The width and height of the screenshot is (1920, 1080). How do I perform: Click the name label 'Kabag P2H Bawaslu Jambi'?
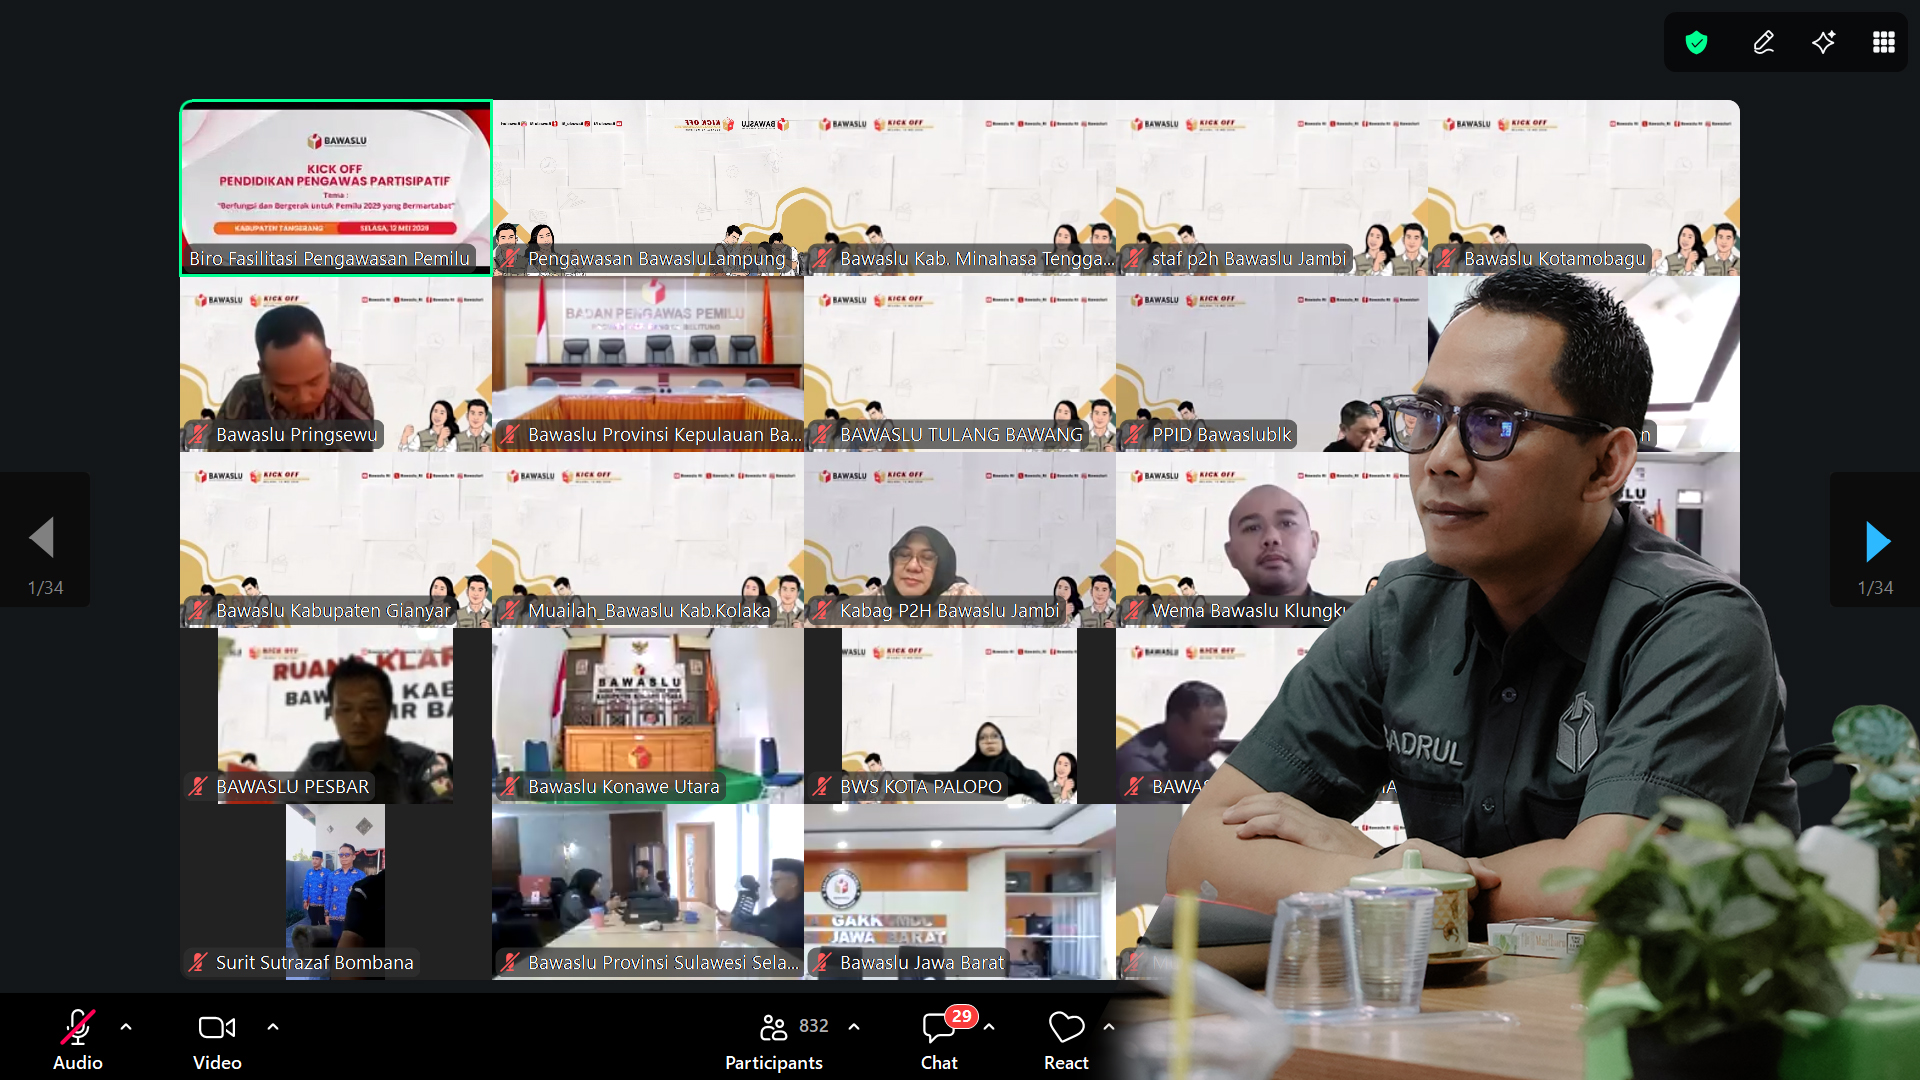point(949,611)
